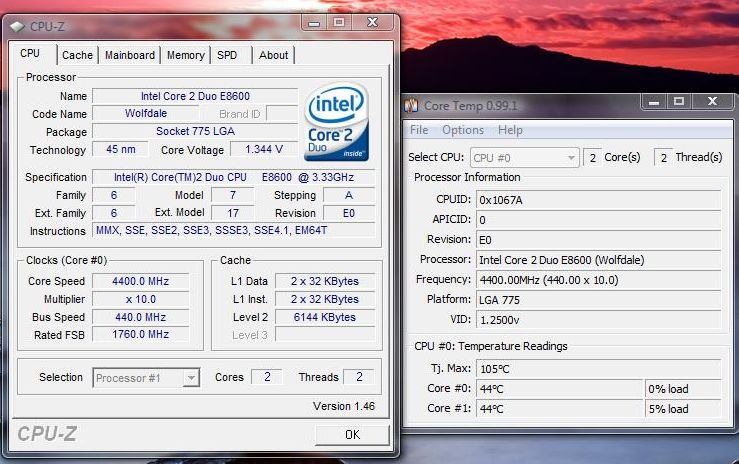This screenshot has width=739, height=464.
Task: Click the VID field '1.2500v'
Action: (599, 320)
